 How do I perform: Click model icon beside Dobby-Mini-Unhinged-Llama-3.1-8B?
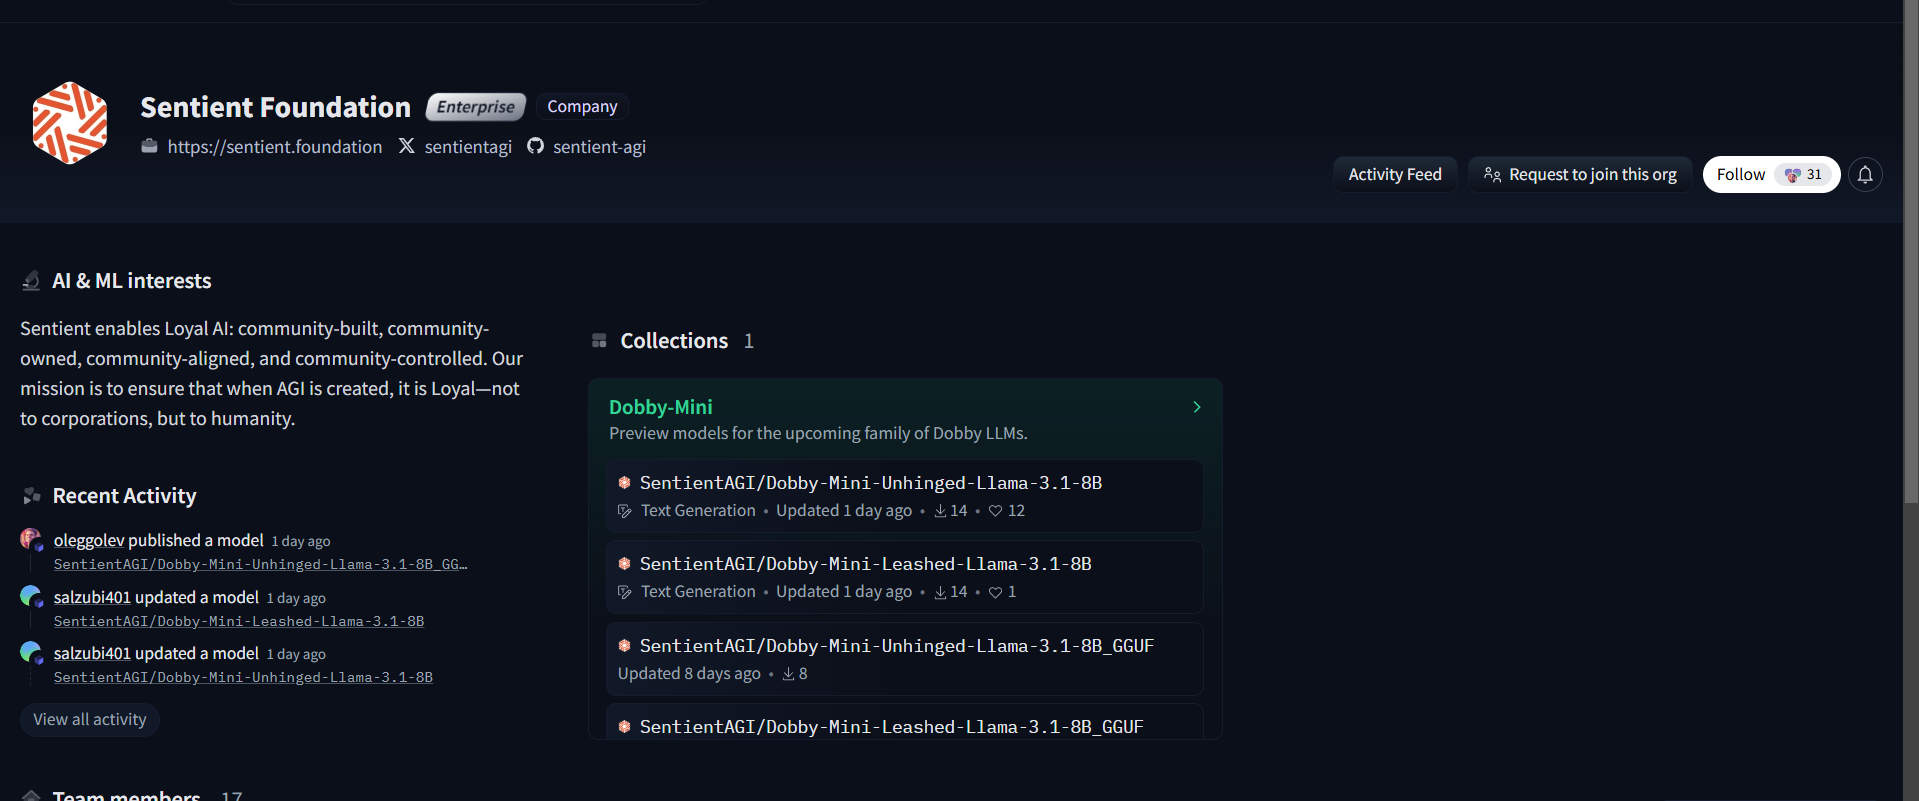(624, 483)
